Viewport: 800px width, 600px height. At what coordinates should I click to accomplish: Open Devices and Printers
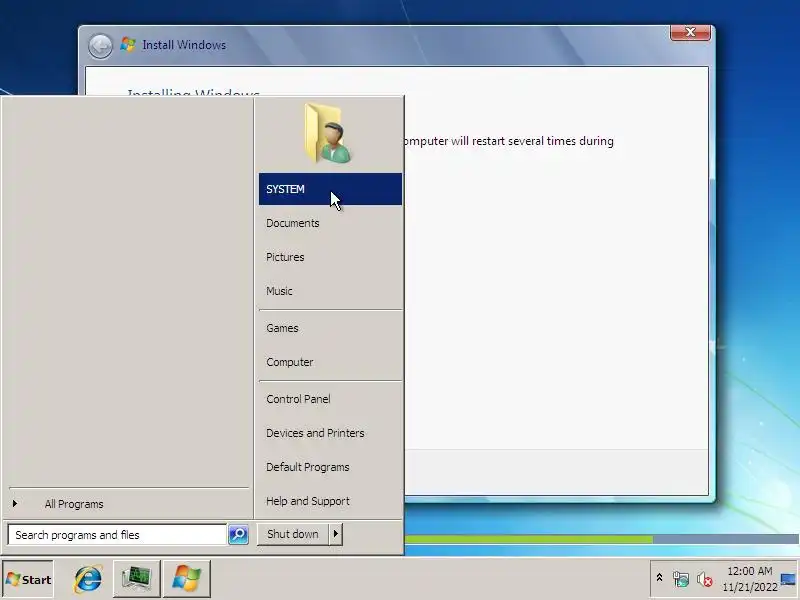pos(330,433)
